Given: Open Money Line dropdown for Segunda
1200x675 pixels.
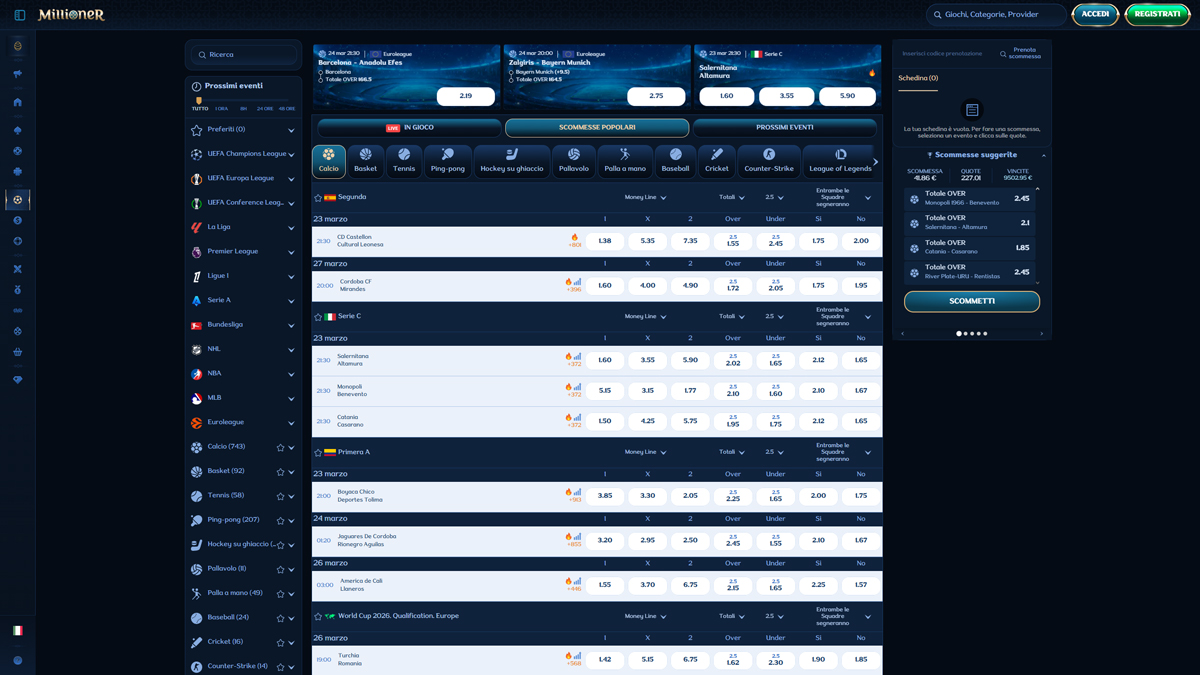Looking at the screenshot, I should (645, 198).
